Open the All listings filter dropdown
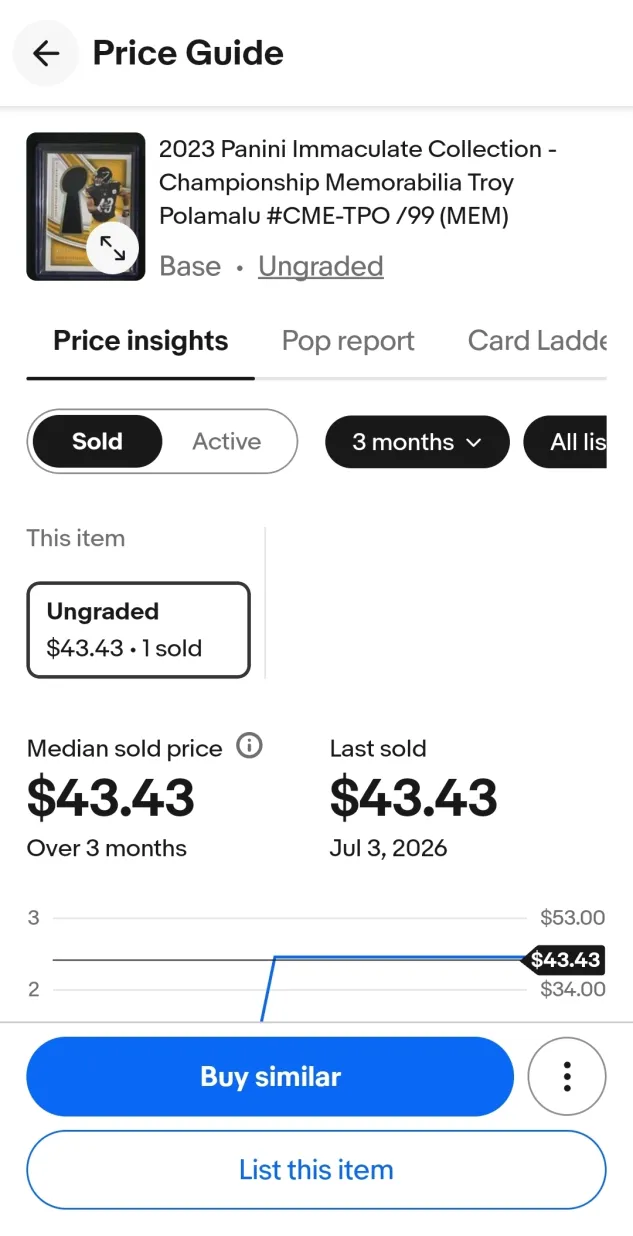This screenshot has height=1236, width=633. (x=565, y=442)
